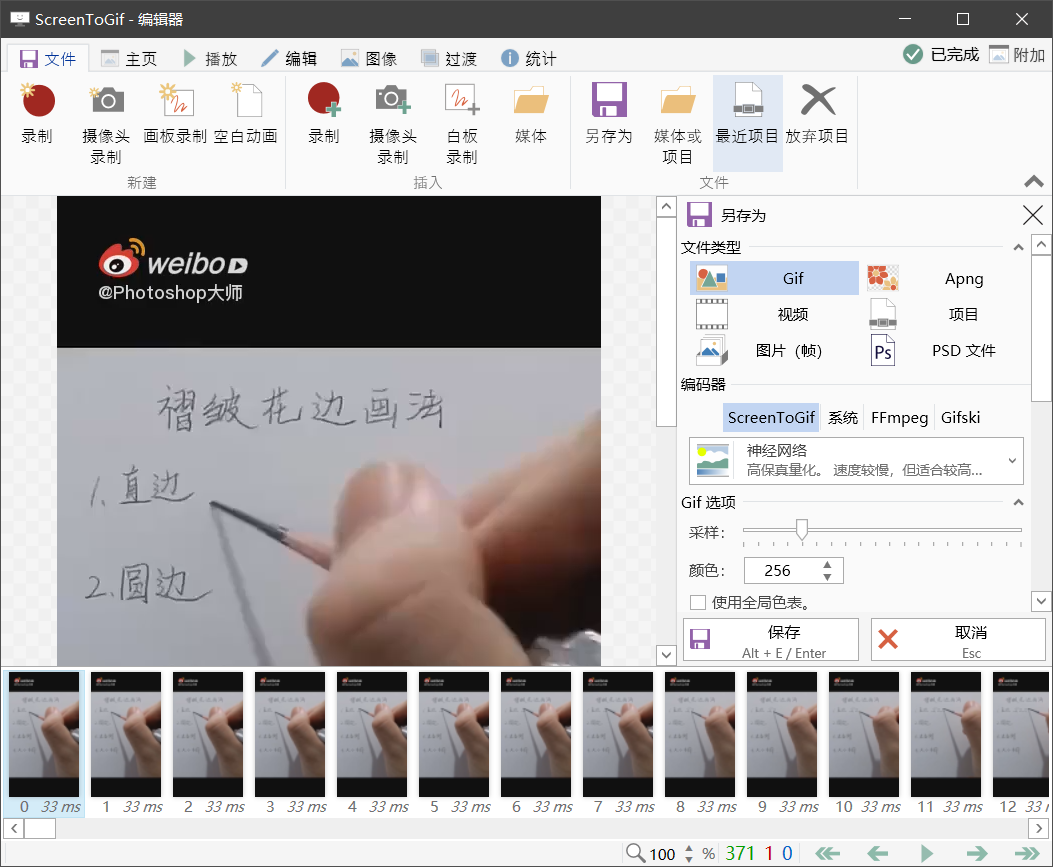Open new 摄像头录制 webcam recorder
The image size is (1053, 867).
point(106,124)
